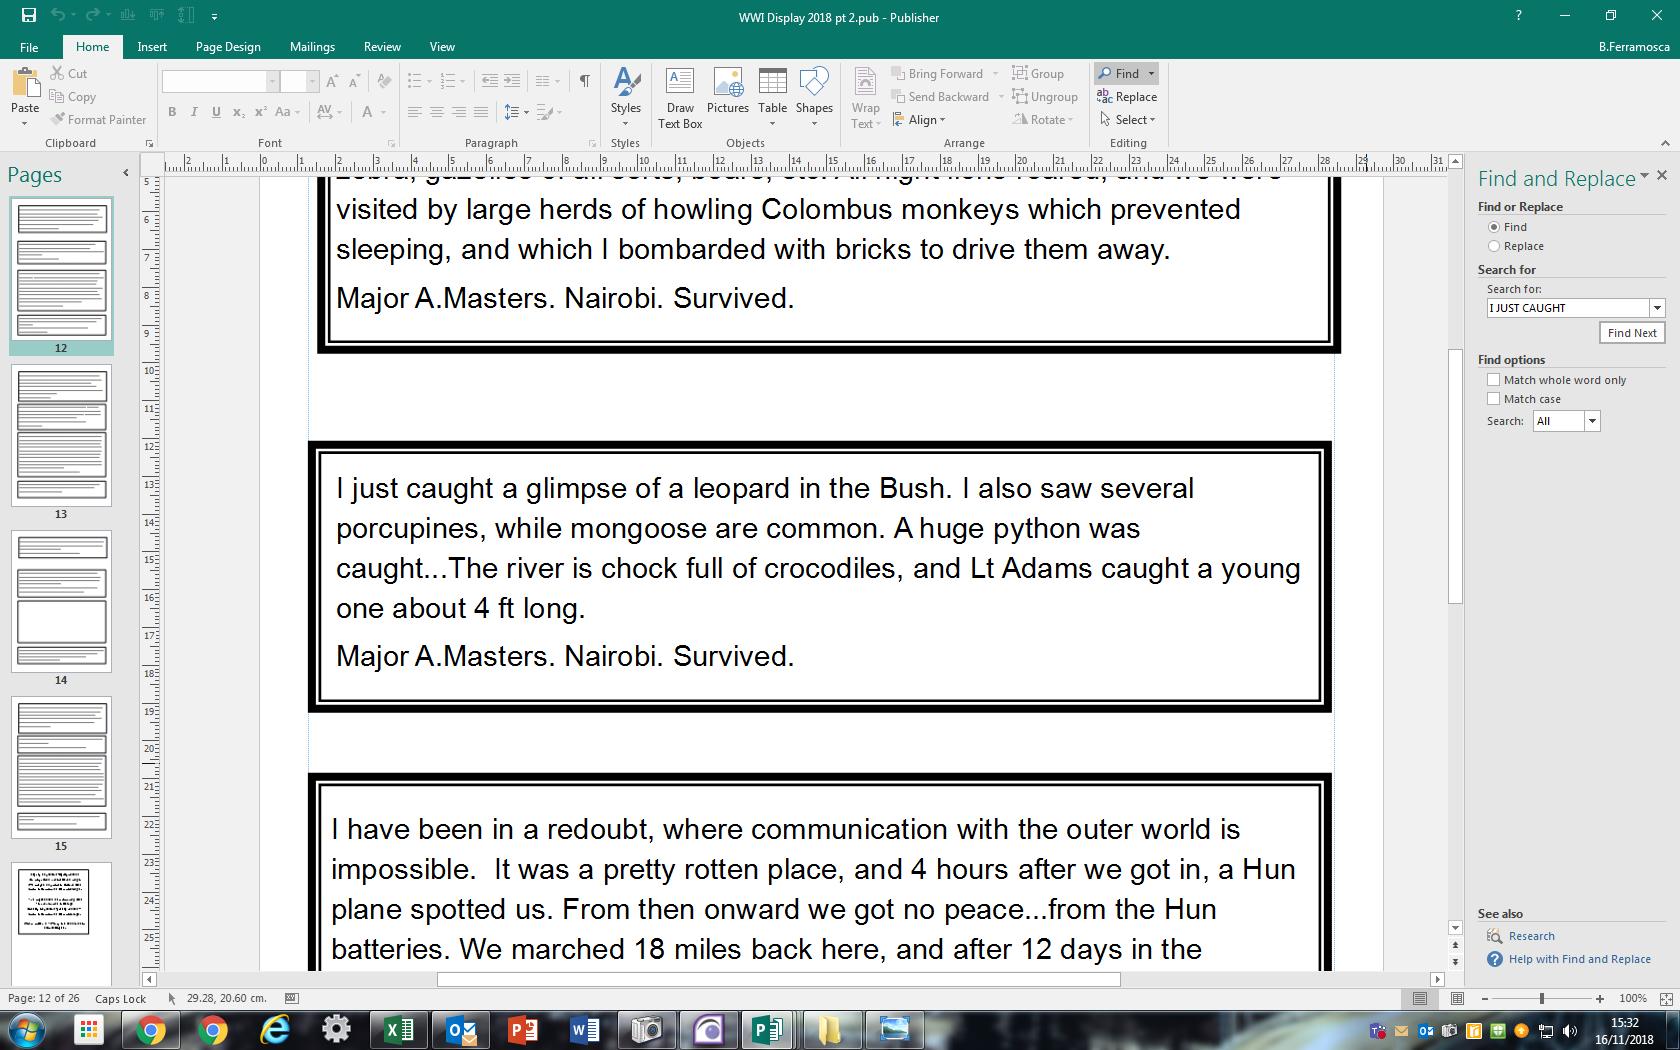Click the Paste icon
1680x1050 pixels.
point(25,88)
